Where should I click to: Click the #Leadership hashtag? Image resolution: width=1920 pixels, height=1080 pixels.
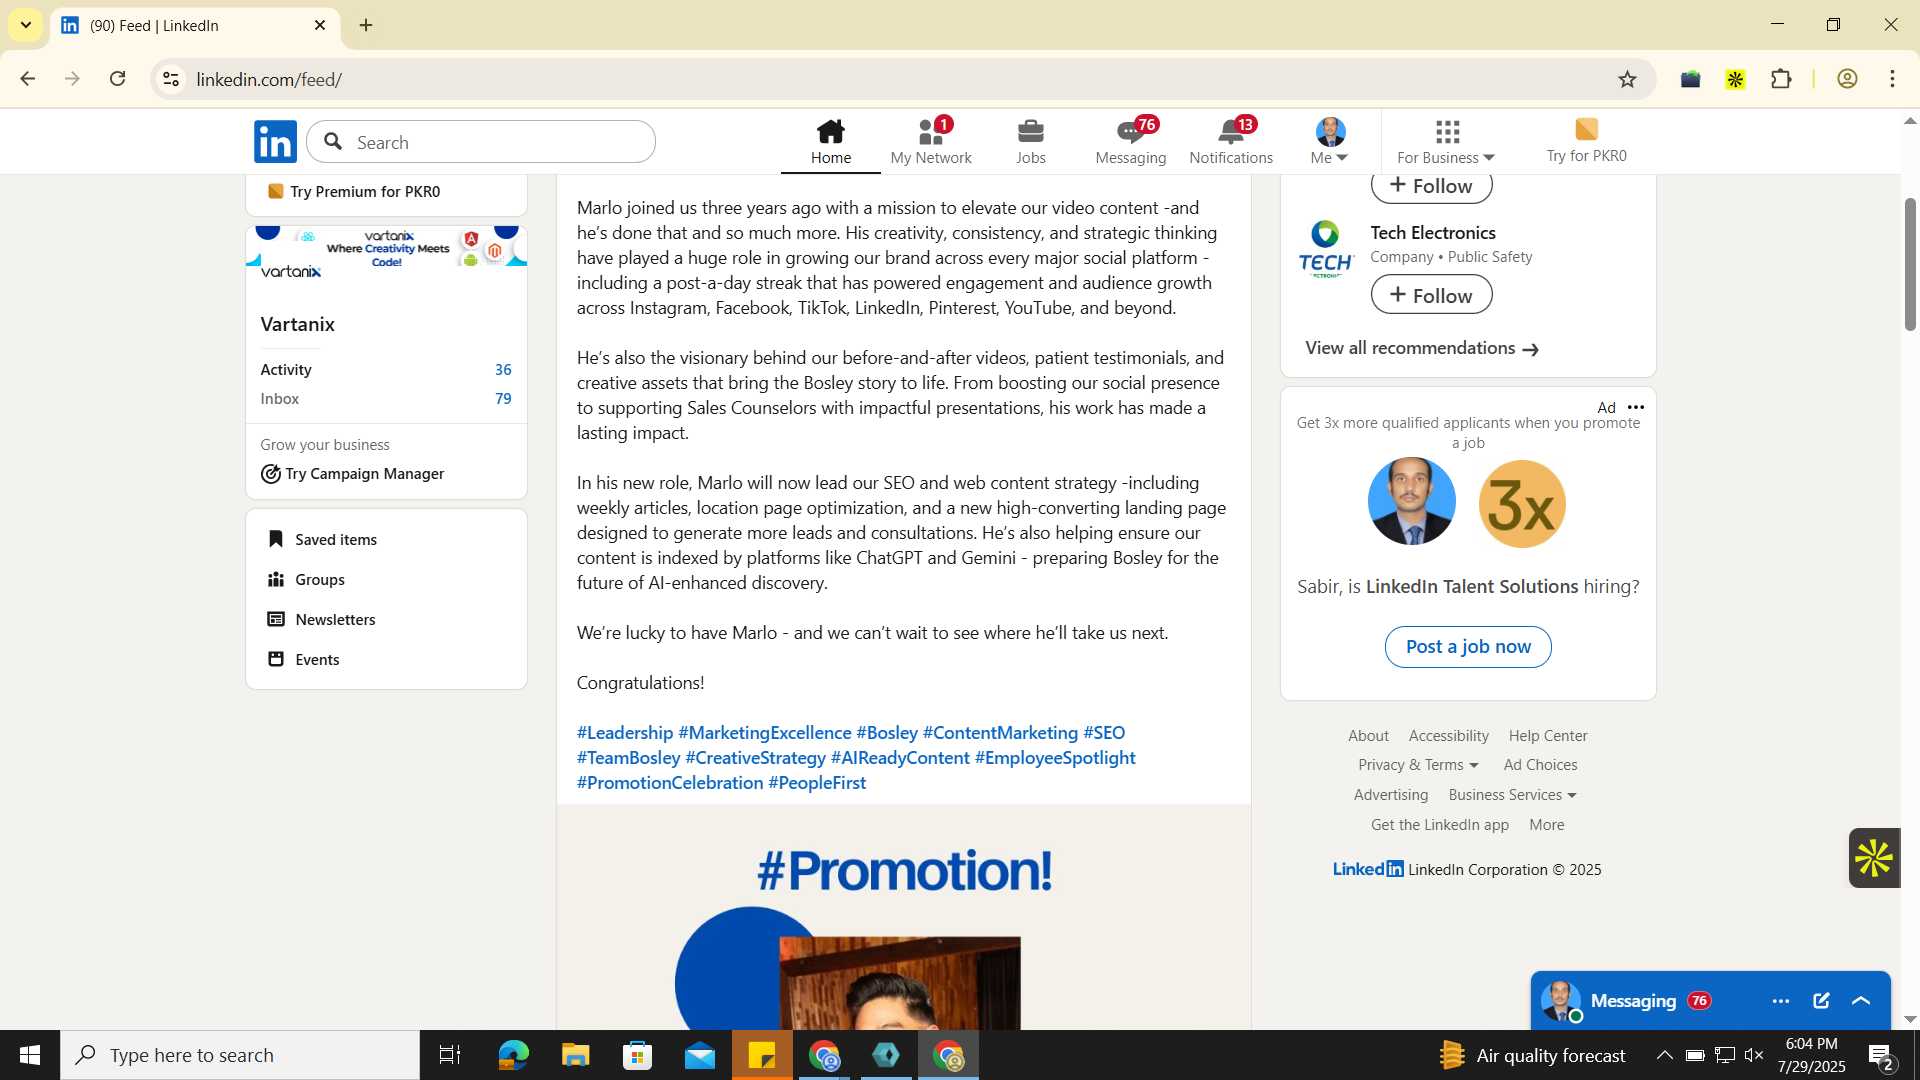point(625,733)
